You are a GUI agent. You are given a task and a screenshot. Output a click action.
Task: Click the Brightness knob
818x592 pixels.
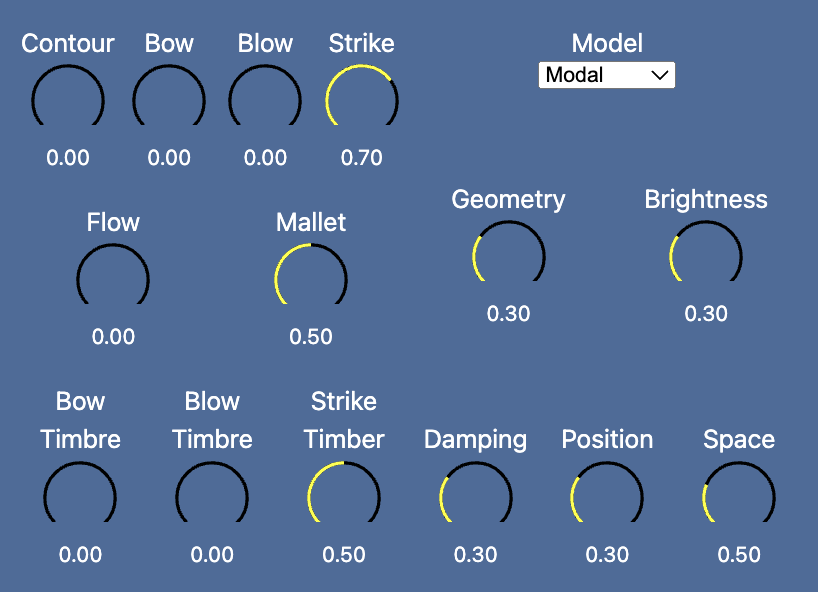tap(706, 251)
